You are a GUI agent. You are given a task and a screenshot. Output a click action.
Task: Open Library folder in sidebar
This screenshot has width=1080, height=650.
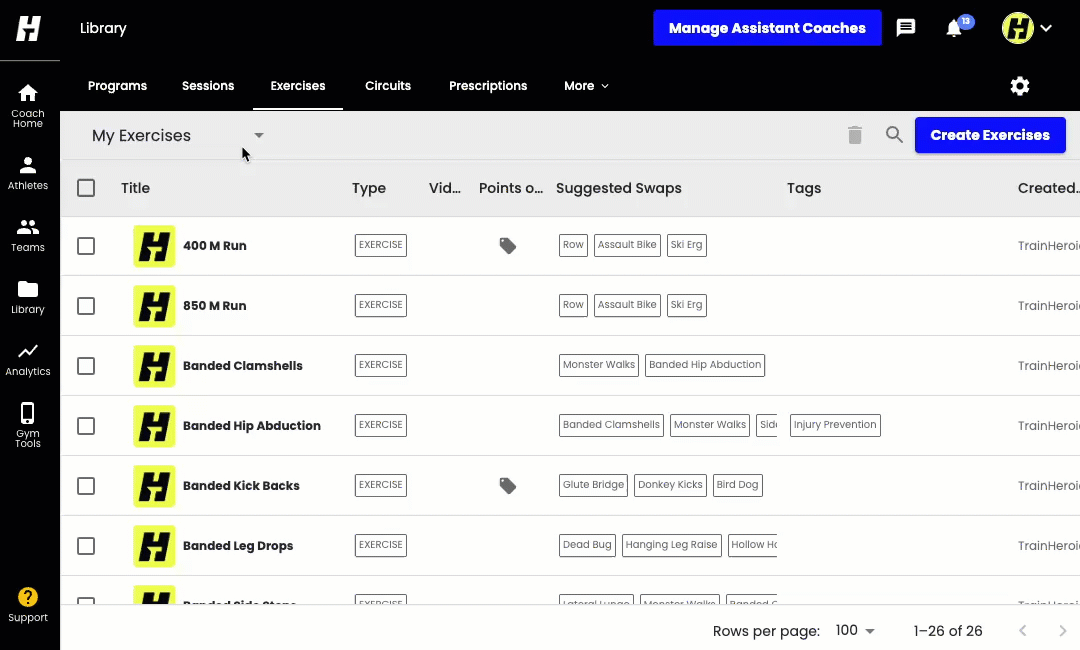point(28,297)
